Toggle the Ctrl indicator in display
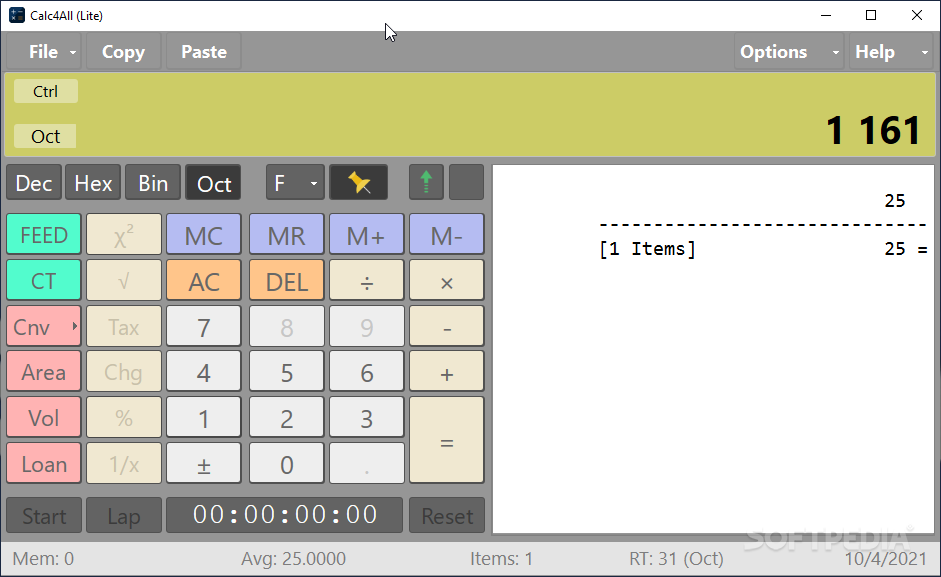This screenshot has width=941, height=577. 46,91
